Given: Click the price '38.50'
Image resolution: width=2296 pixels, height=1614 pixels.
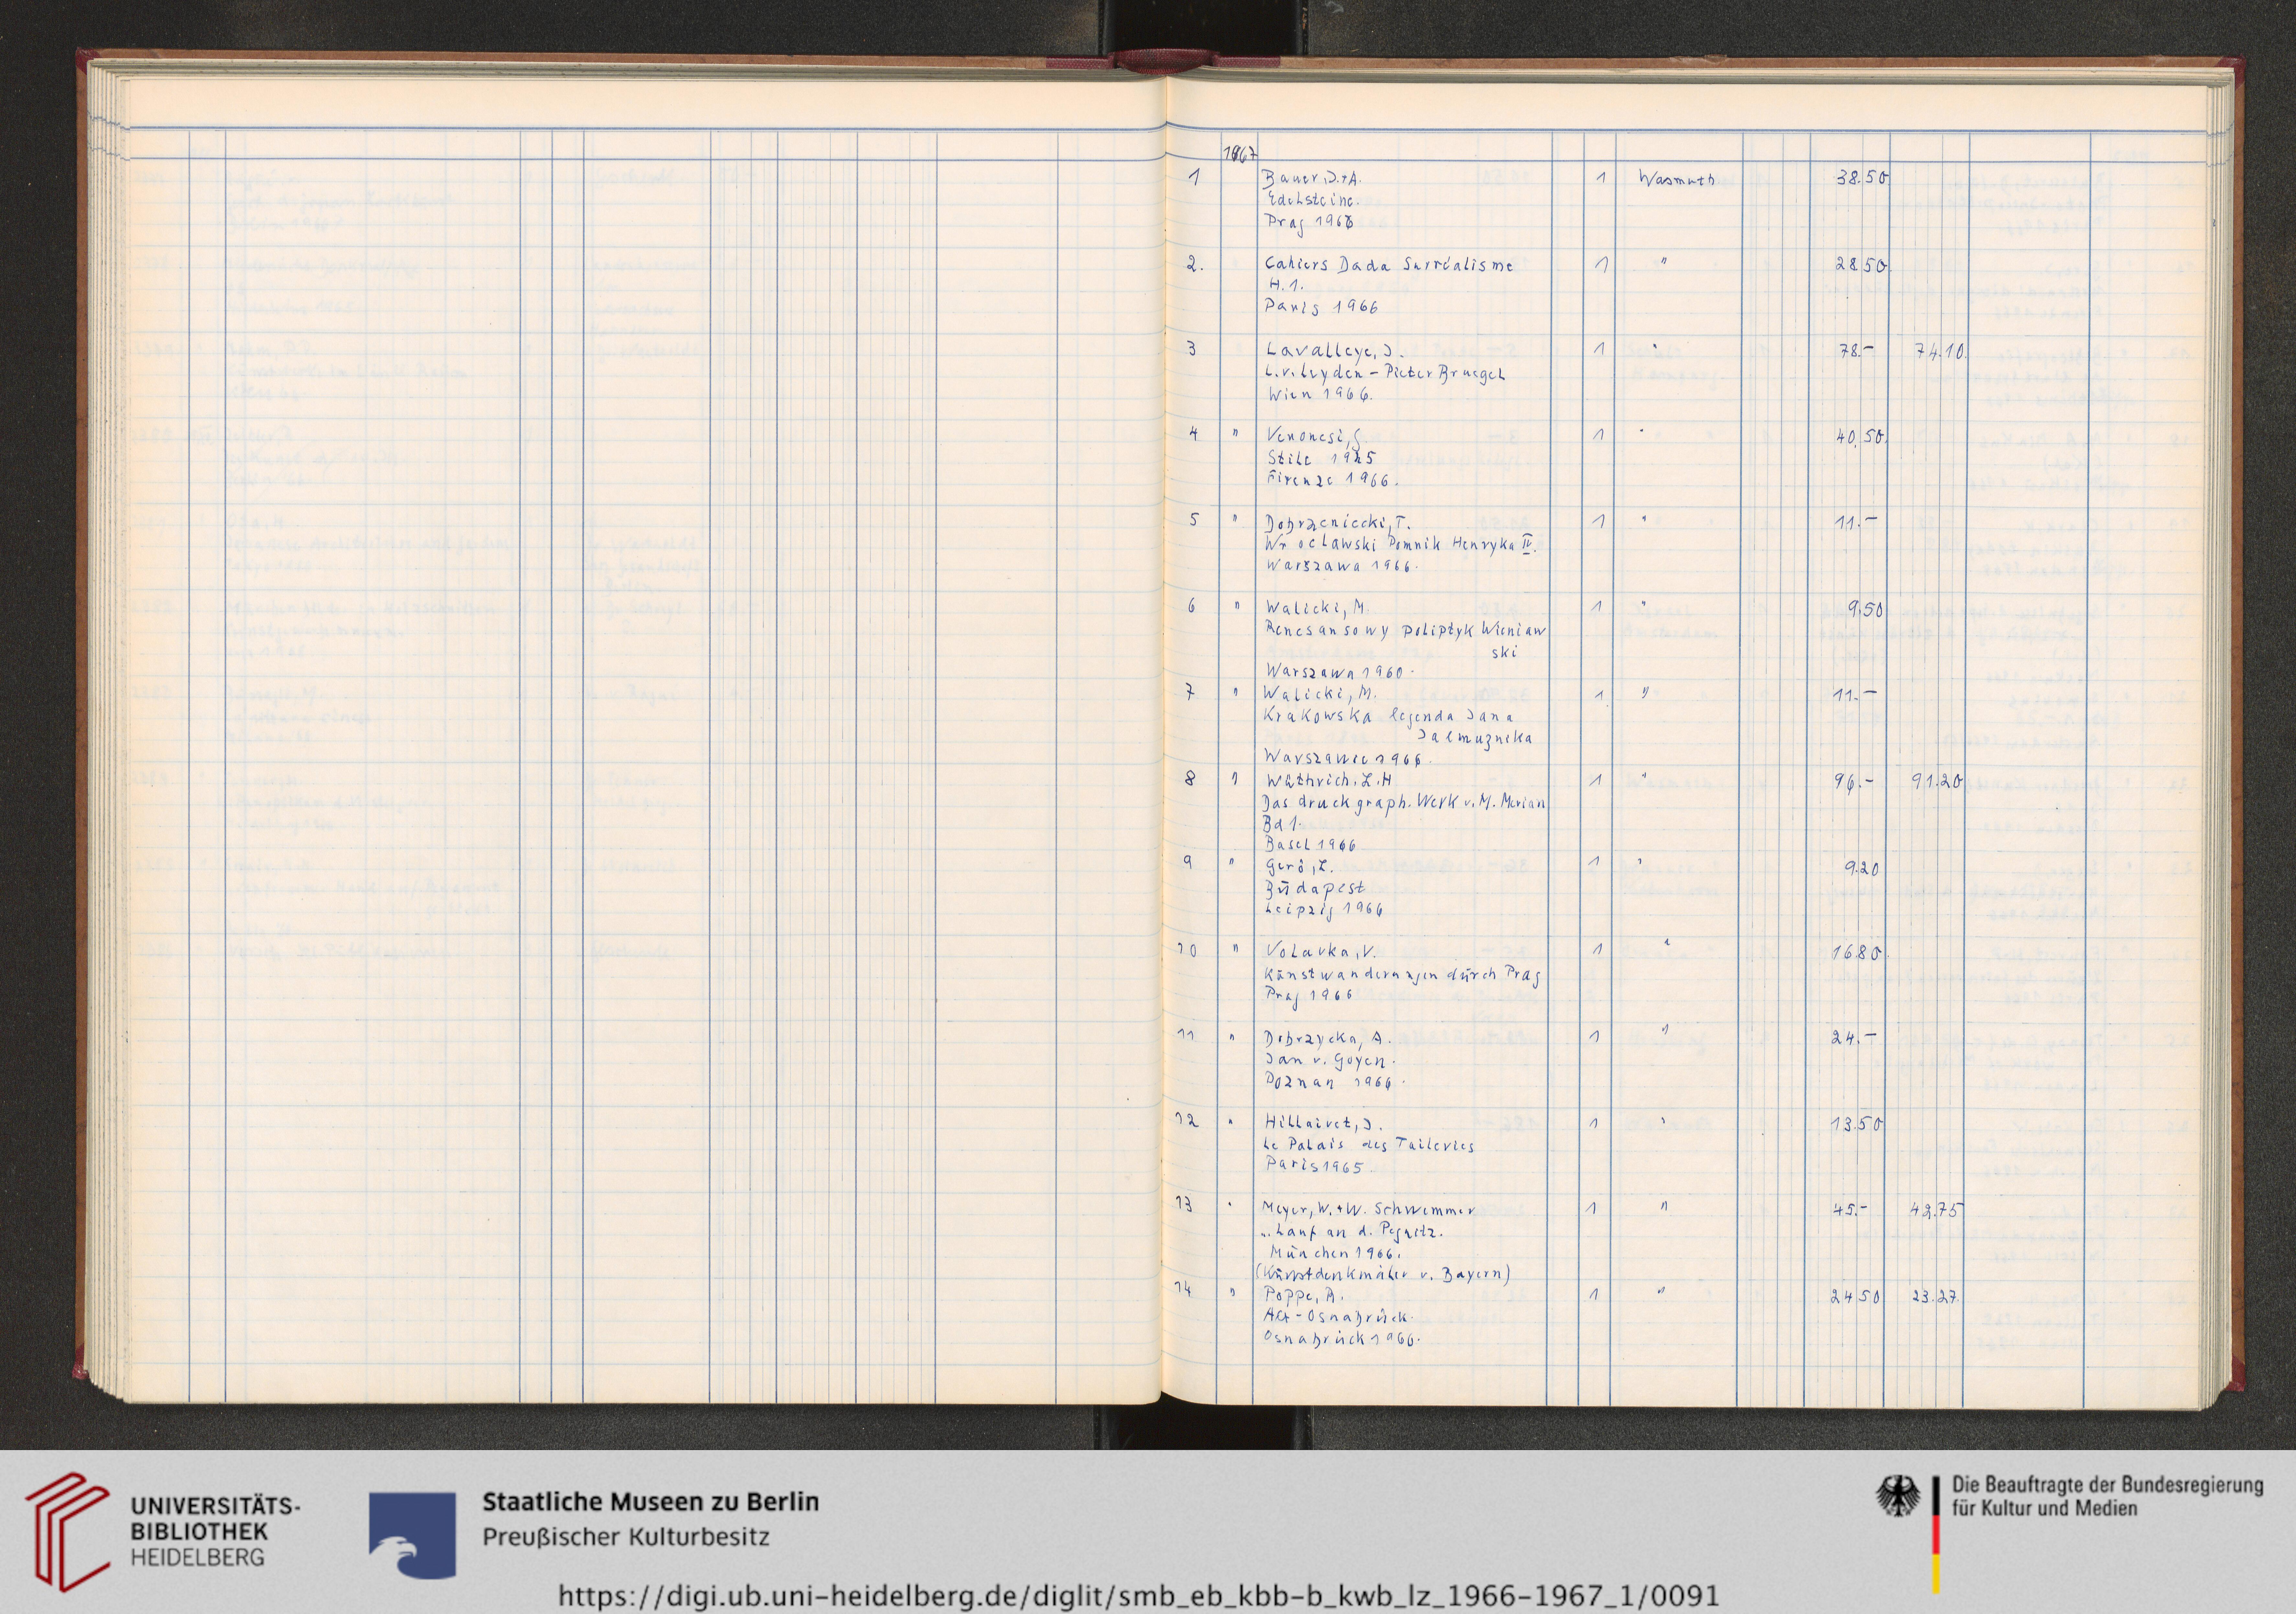Looking at the screenshot, I should 1862,178.
